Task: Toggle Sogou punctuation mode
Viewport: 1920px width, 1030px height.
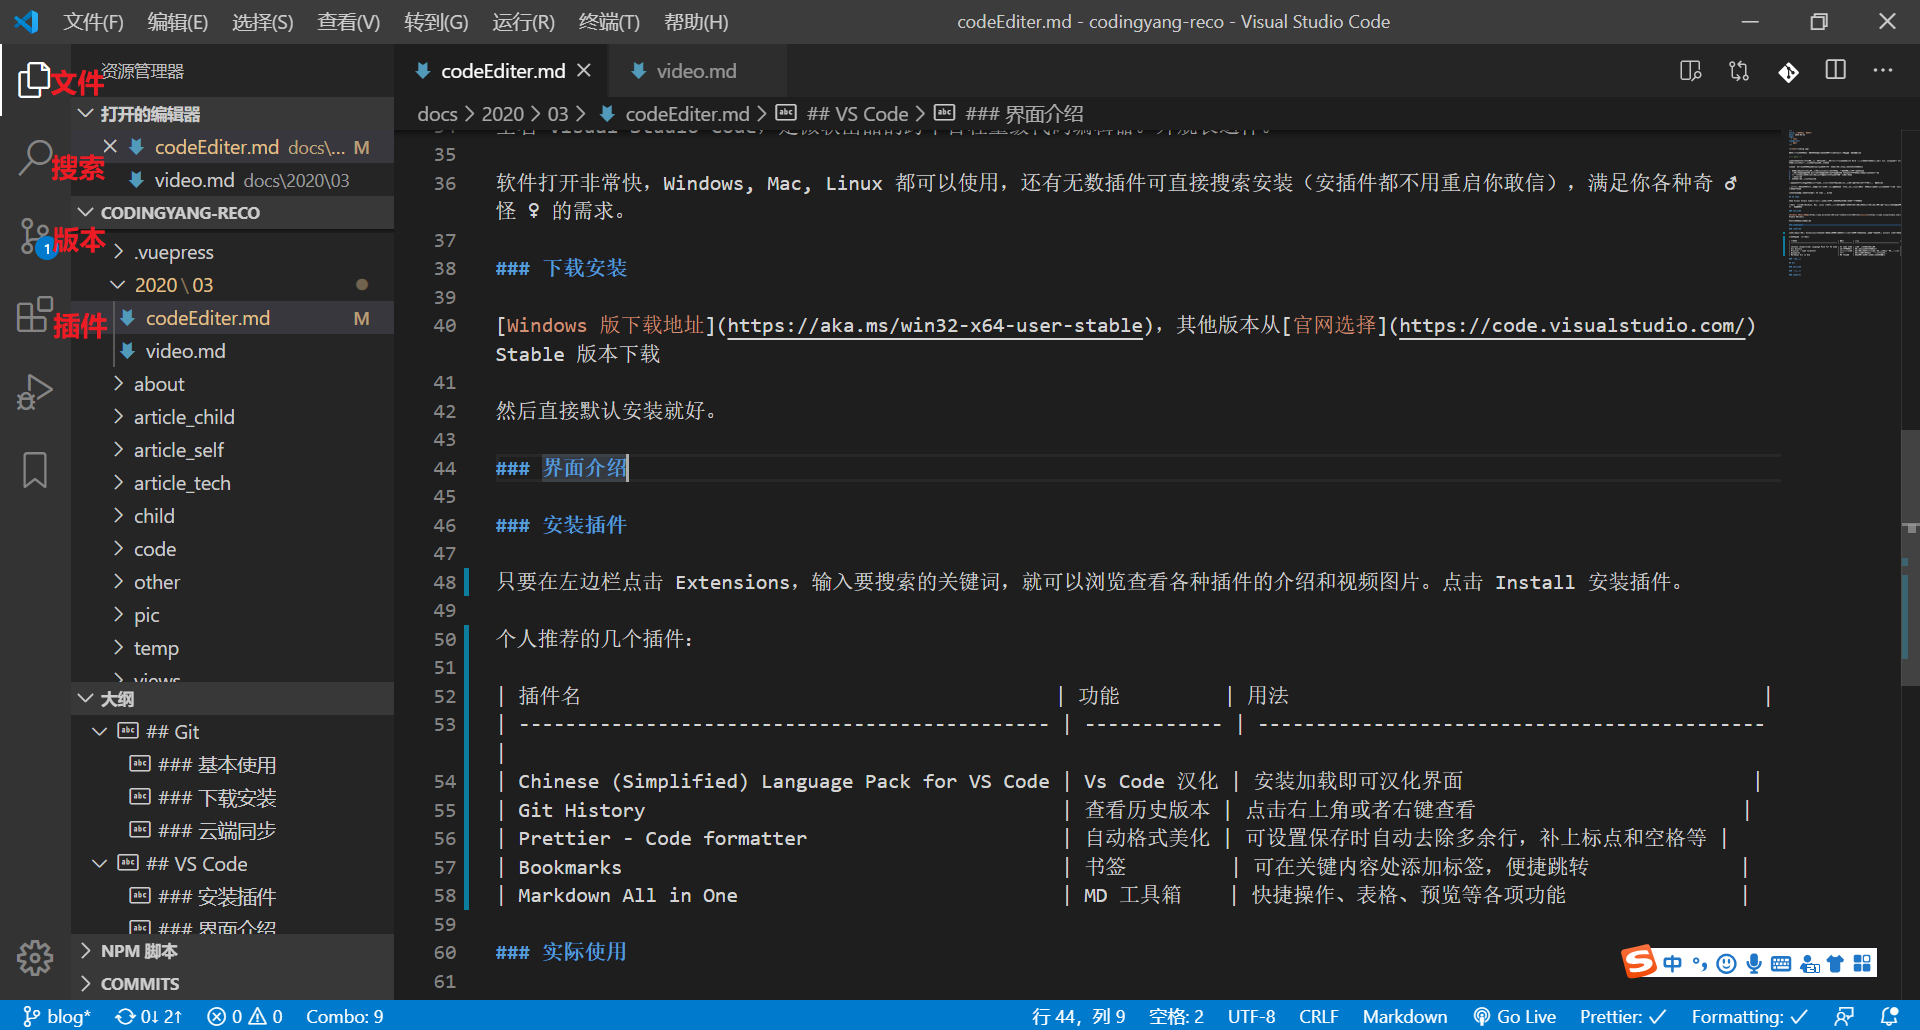Action: click(1699, 964)
